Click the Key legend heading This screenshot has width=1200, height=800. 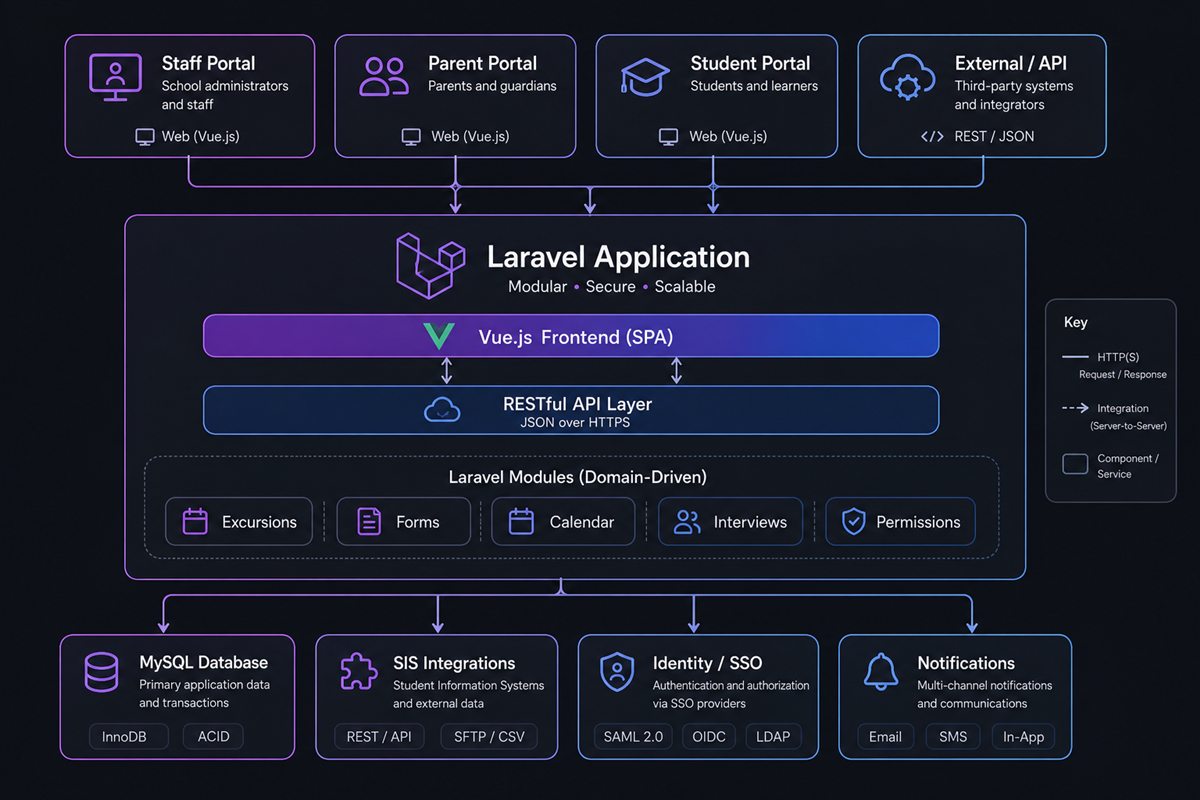click(x=1075, y=322)
